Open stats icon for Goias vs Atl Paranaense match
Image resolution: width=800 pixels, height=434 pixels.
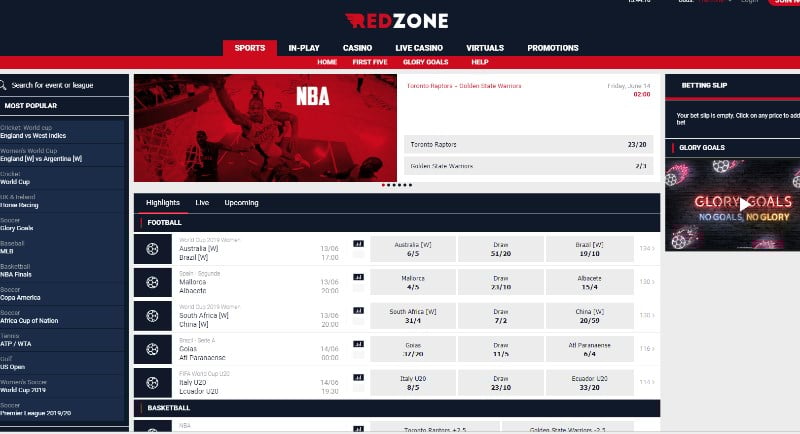tap(359, 344)
